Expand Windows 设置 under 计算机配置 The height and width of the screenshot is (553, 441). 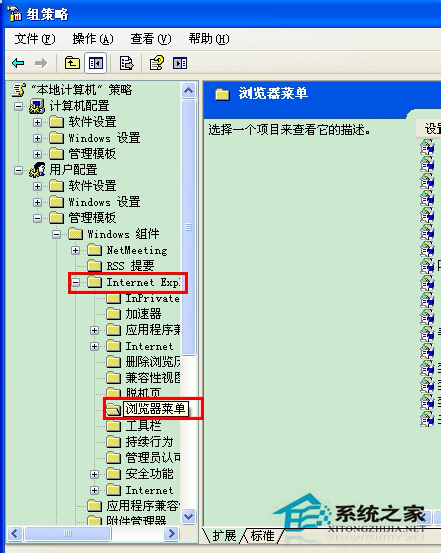37,138
